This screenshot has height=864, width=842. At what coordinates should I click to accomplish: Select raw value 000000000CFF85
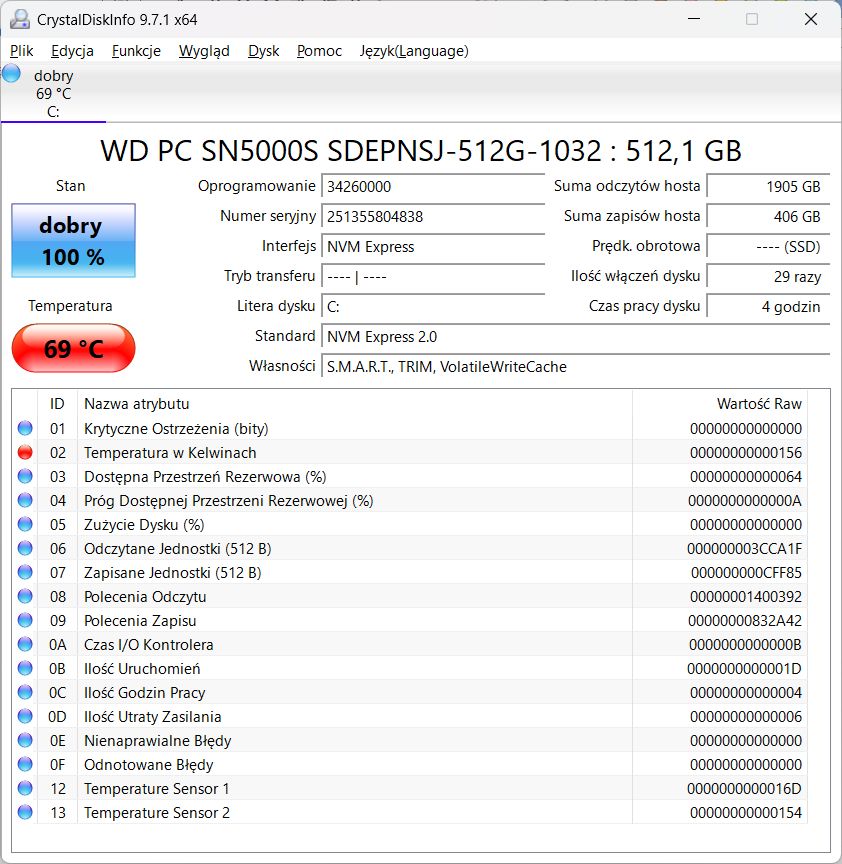(746, 573)
